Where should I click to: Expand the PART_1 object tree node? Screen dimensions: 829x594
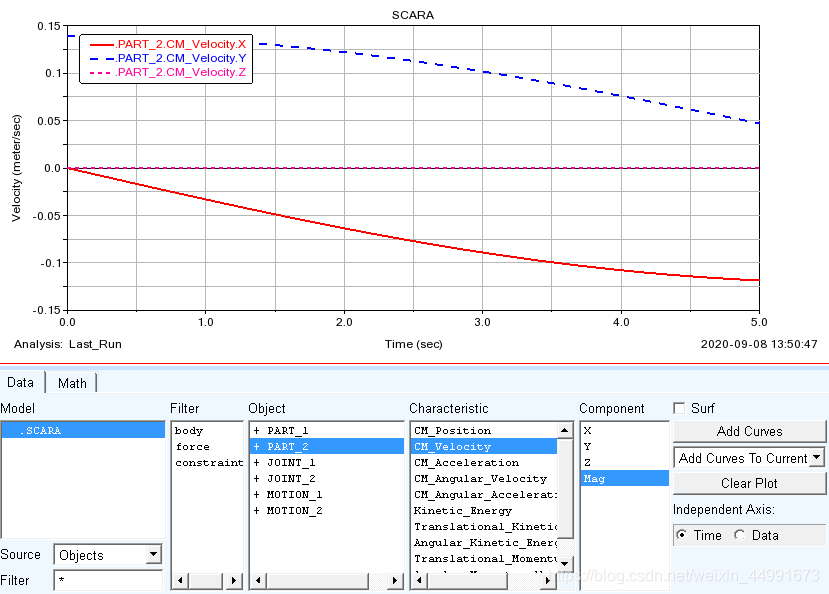(257, 431)
